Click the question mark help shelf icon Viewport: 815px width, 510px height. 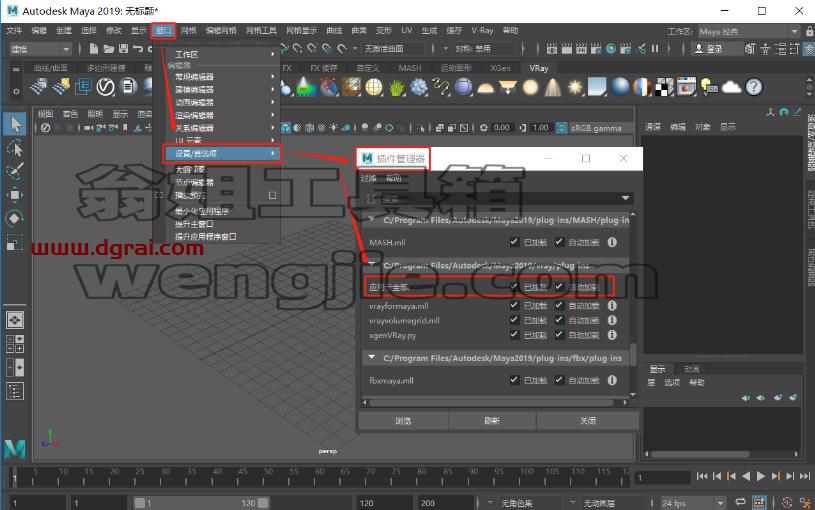(x=754, y=87)
